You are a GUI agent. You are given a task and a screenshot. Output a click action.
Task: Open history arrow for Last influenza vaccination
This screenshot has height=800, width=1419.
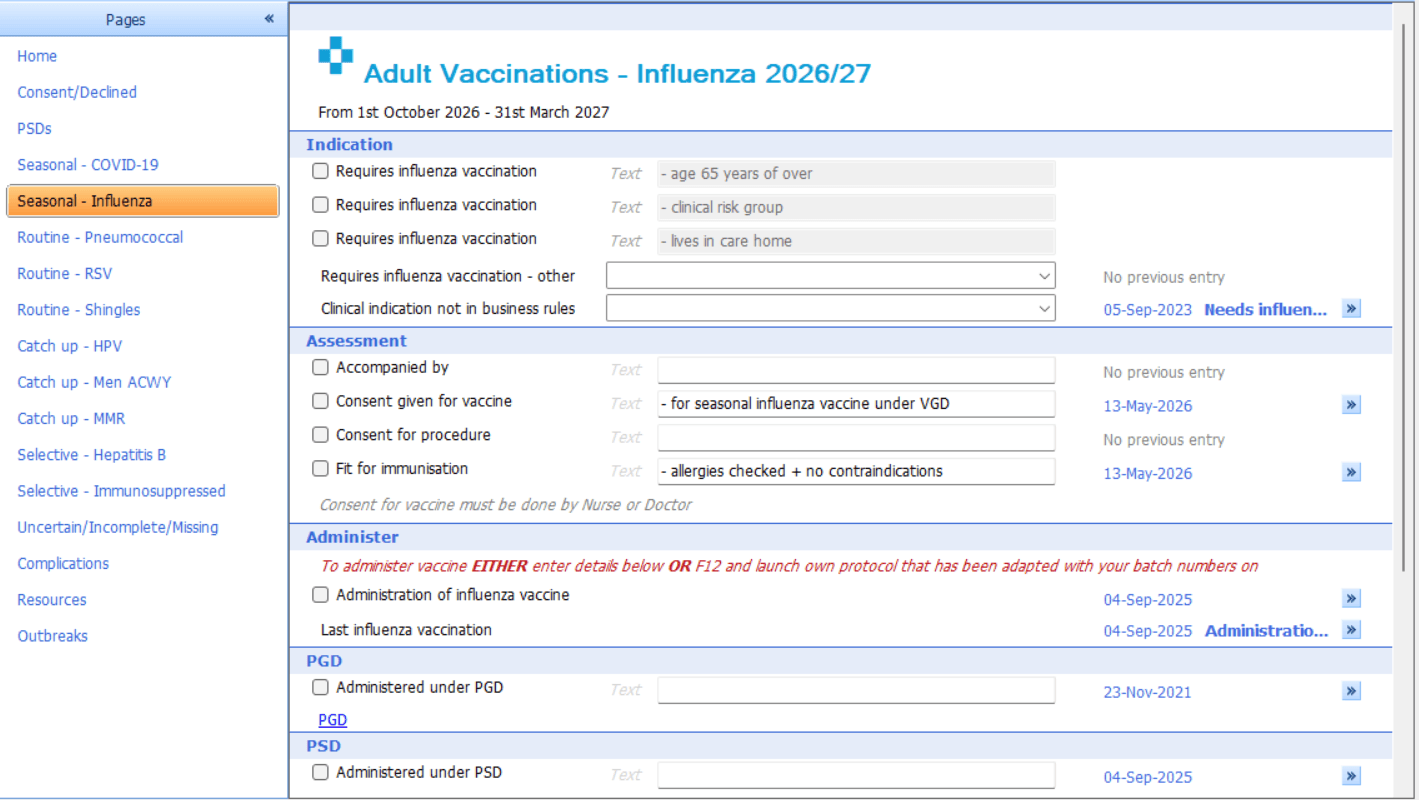point(1351,630)
